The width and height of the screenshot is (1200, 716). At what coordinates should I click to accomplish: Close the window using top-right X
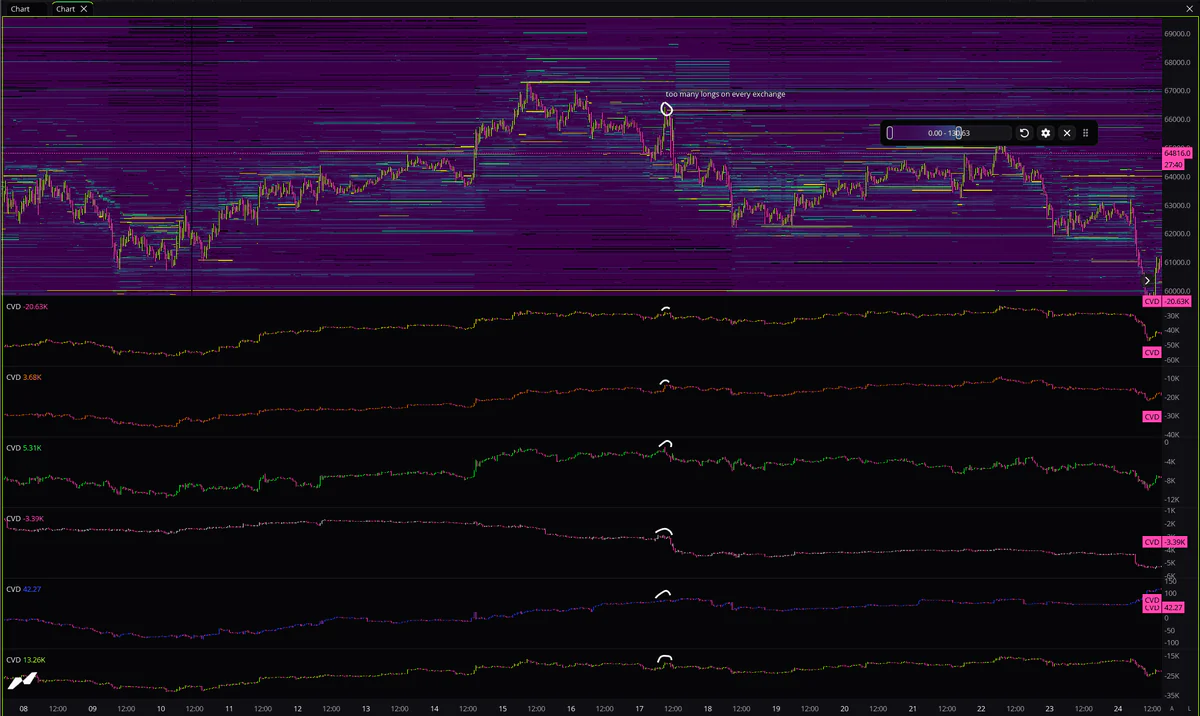[x=1189, y=8]
